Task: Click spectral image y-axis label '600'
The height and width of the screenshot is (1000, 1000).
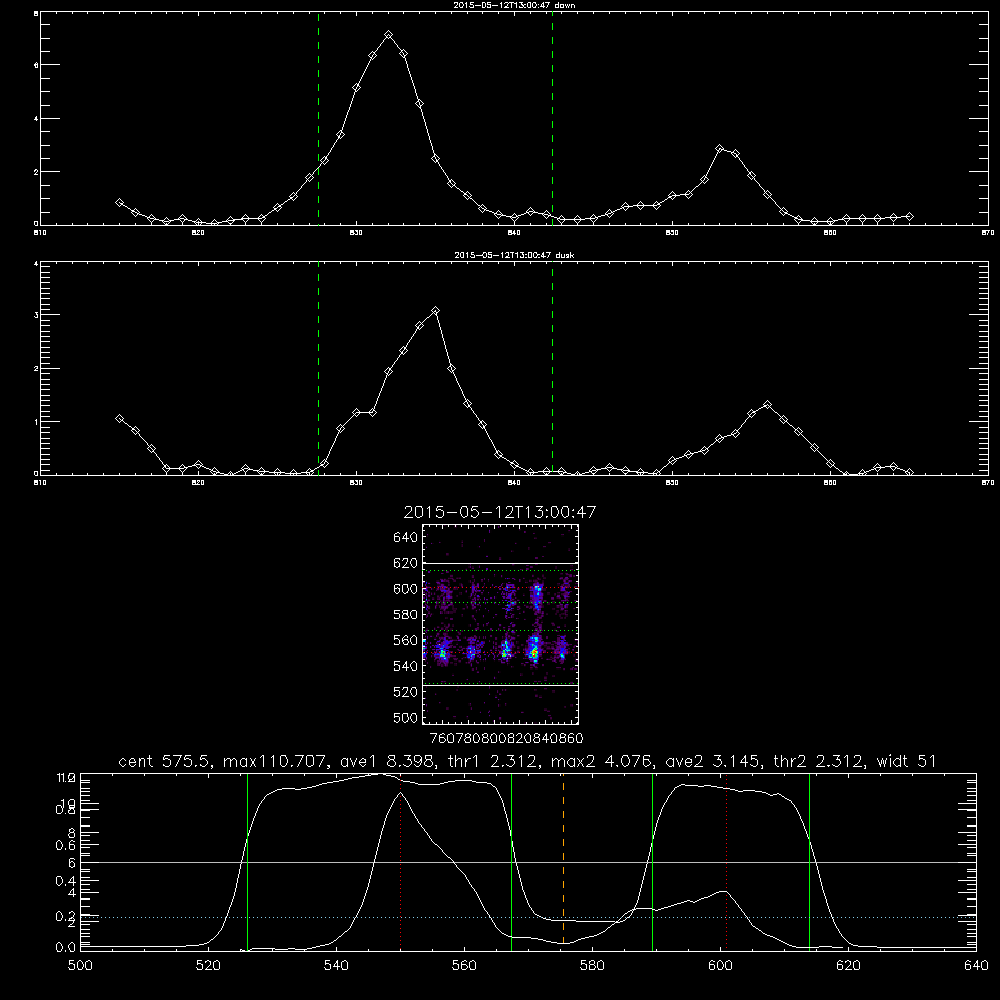Action: coord(406,589)
